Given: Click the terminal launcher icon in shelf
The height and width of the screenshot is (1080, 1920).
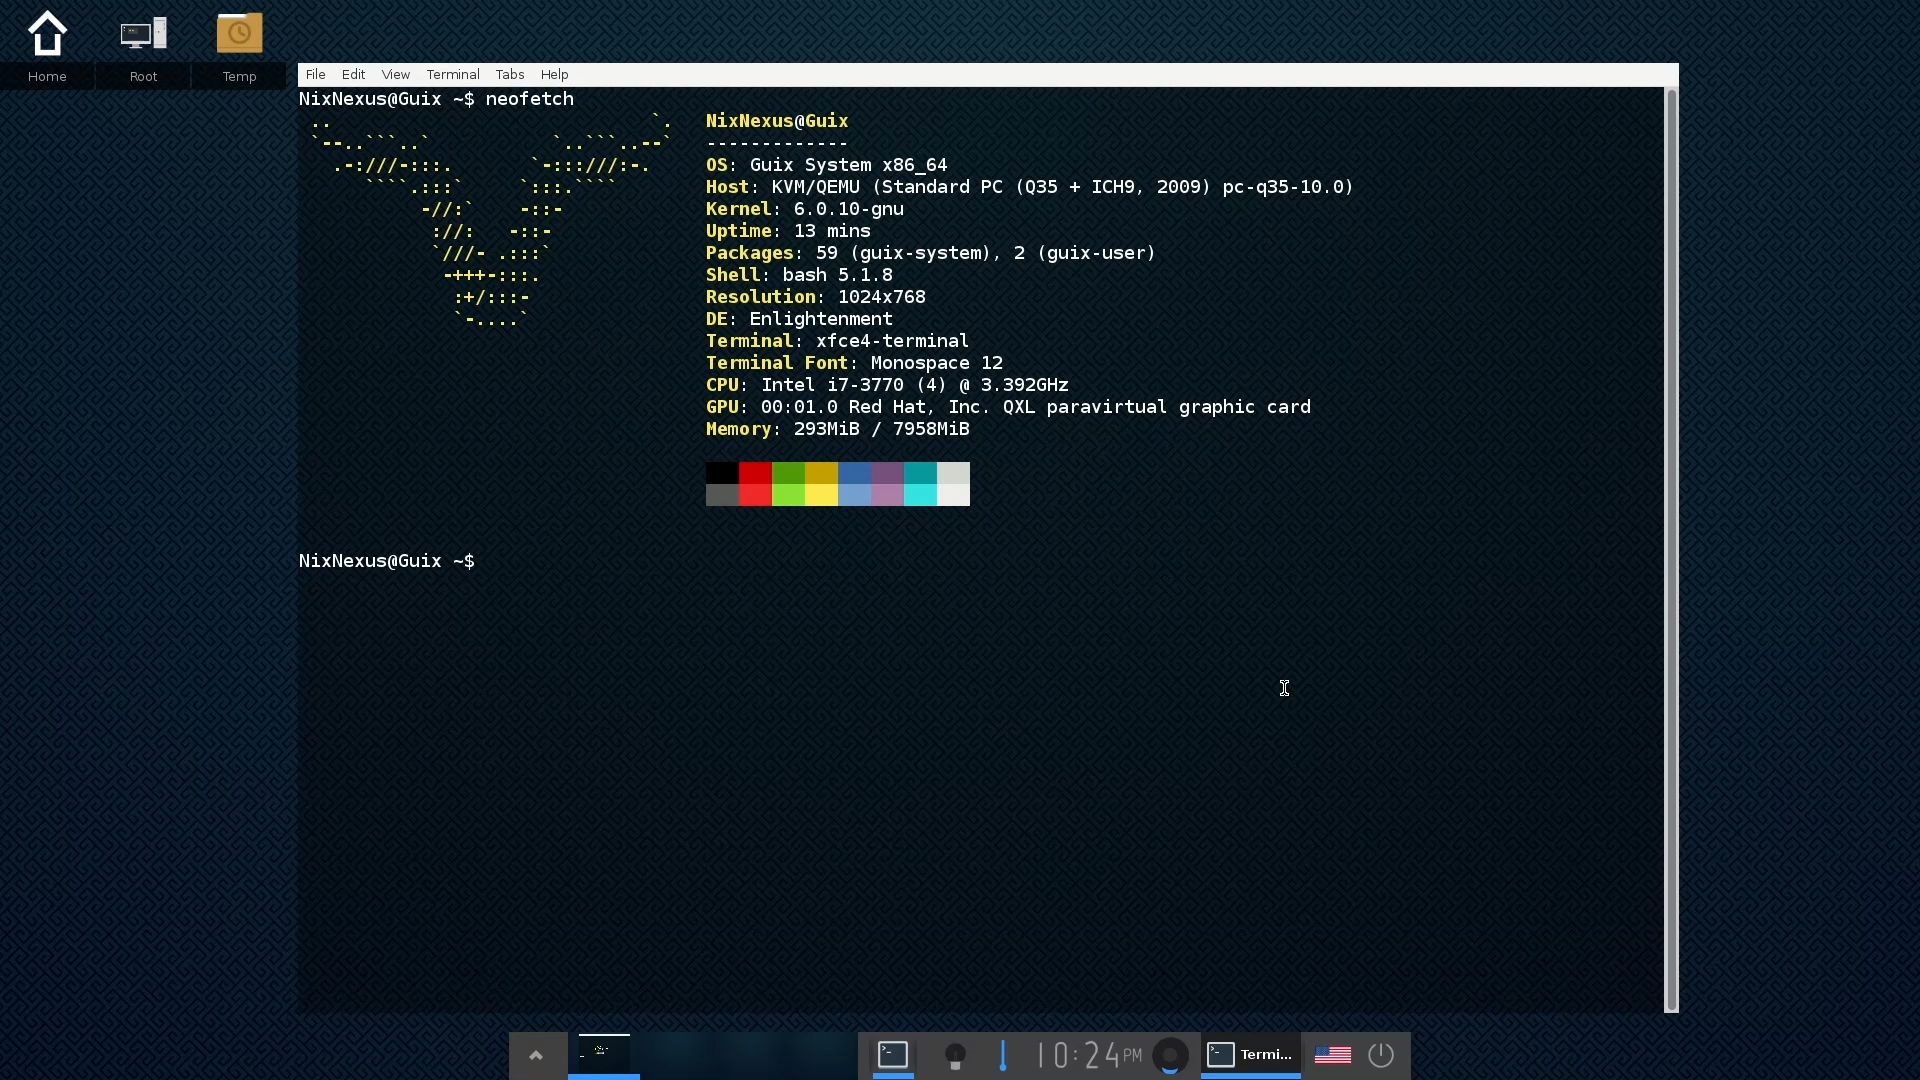Looking at the screenshot, I should 893,1055.
